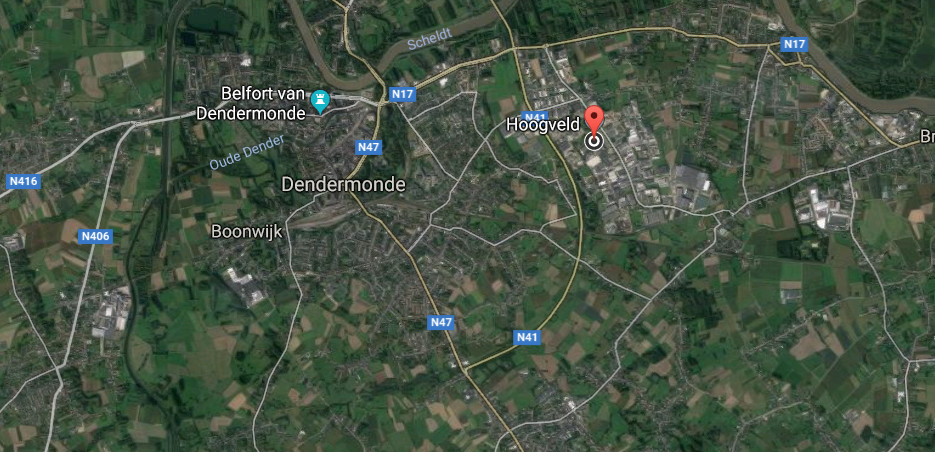Click the N17 shield in the top-right corner
Viewport: 935px width, 452px height.
pyautogui.click(x=794, y=44)
